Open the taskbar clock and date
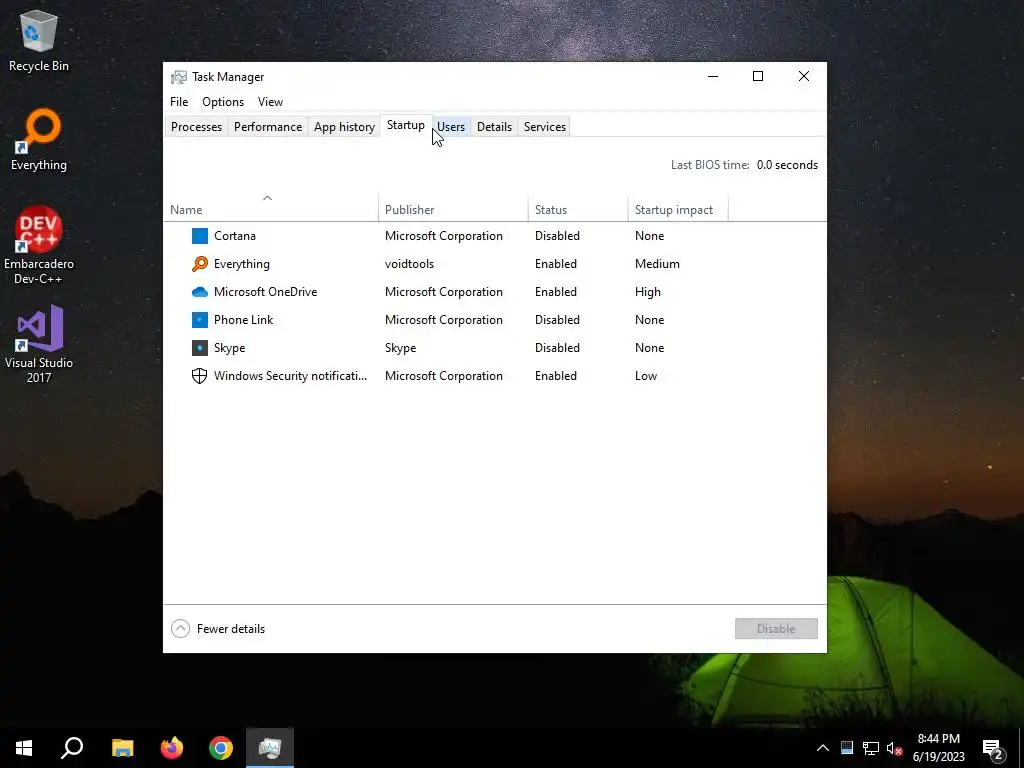This screenshot has height=768, width=1024. coord(938,748)
